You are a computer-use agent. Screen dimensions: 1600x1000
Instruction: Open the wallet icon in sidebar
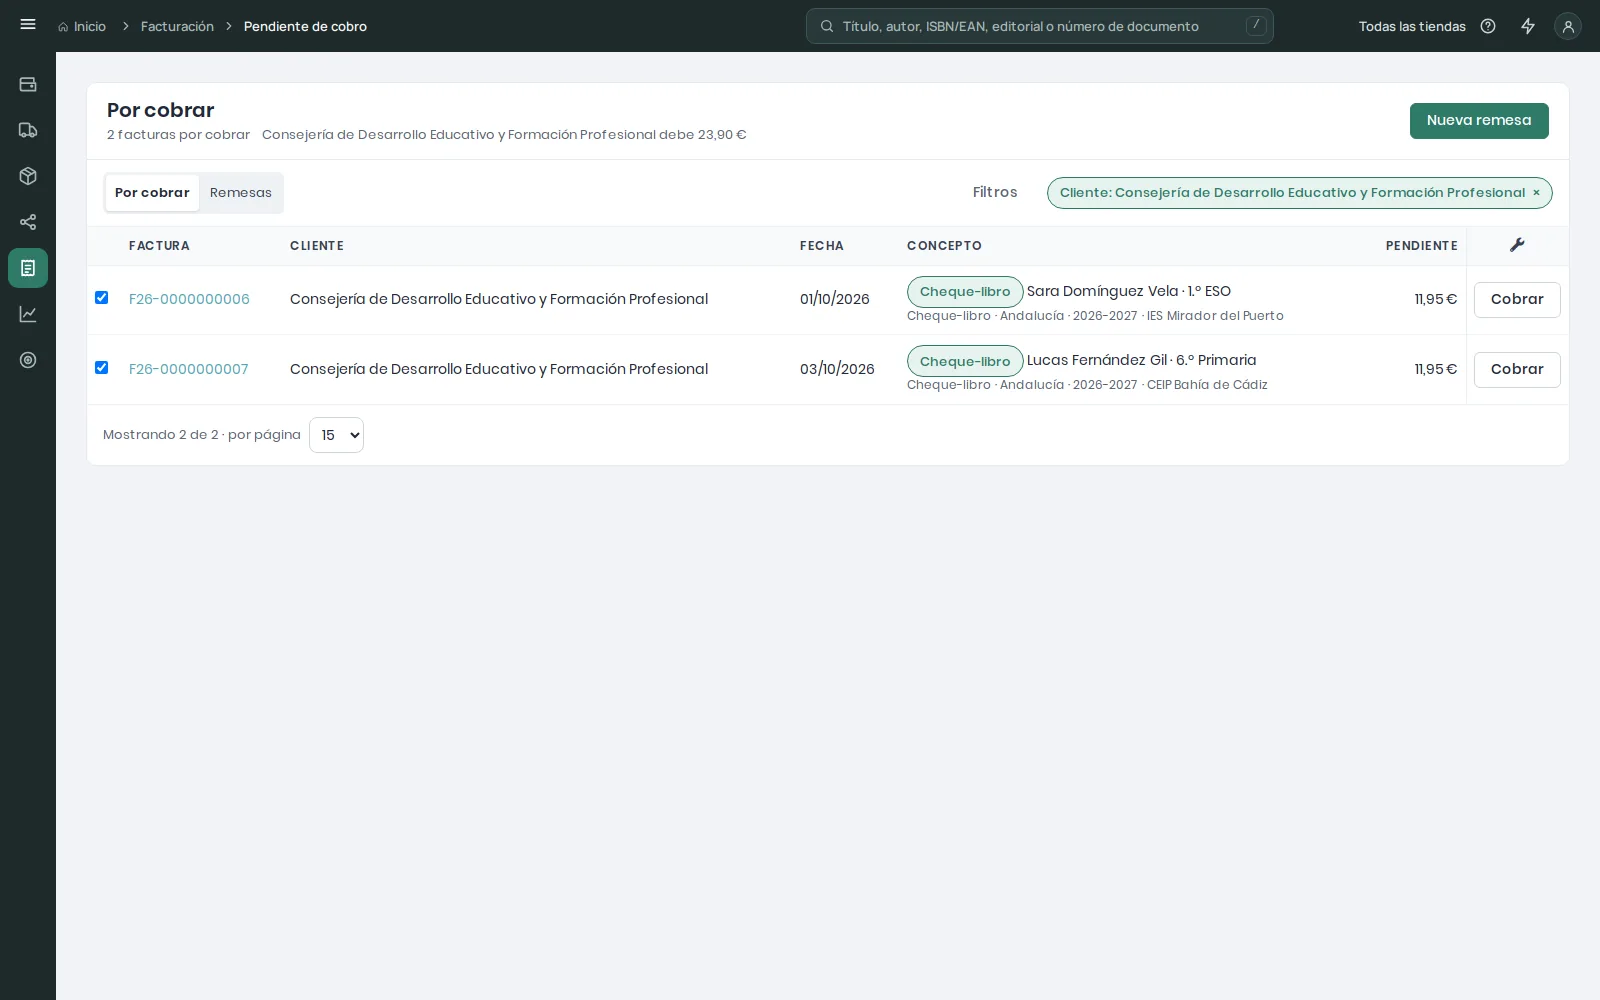pyautogui.click(x=28, y=84)
